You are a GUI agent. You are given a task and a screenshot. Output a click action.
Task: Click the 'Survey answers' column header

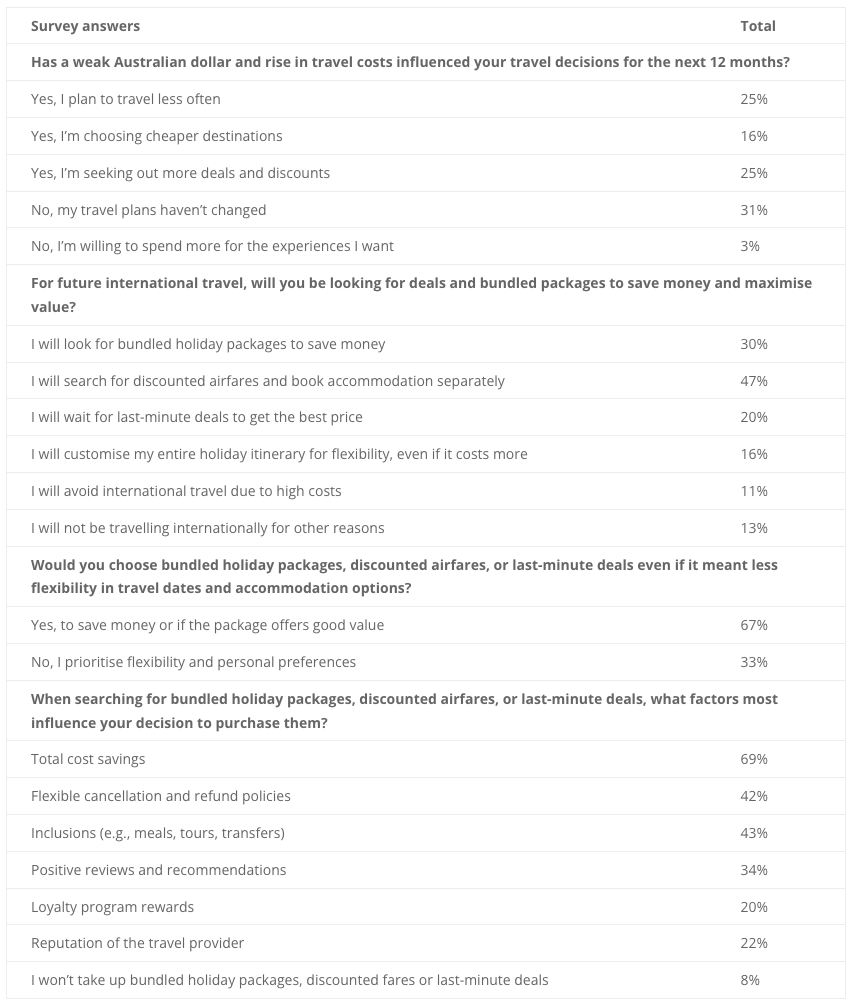click(x=85, y=26)
